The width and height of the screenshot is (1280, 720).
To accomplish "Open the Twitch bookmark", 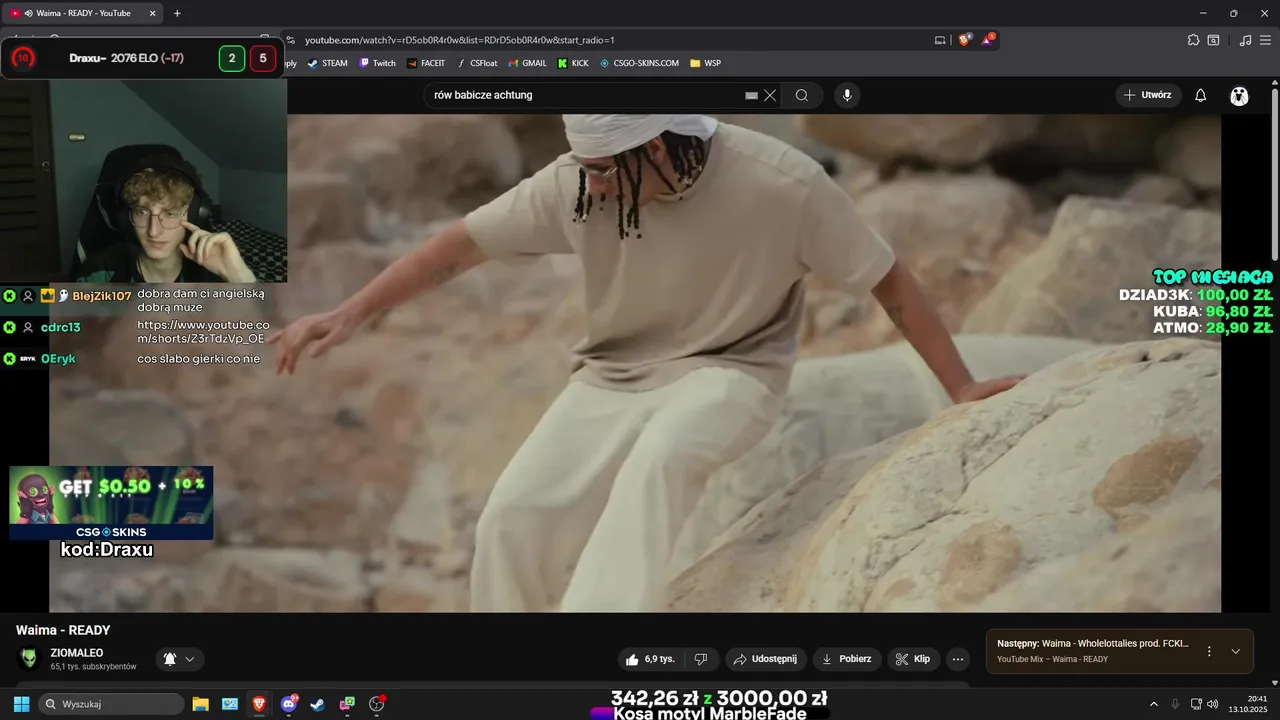I will point(378,63).
